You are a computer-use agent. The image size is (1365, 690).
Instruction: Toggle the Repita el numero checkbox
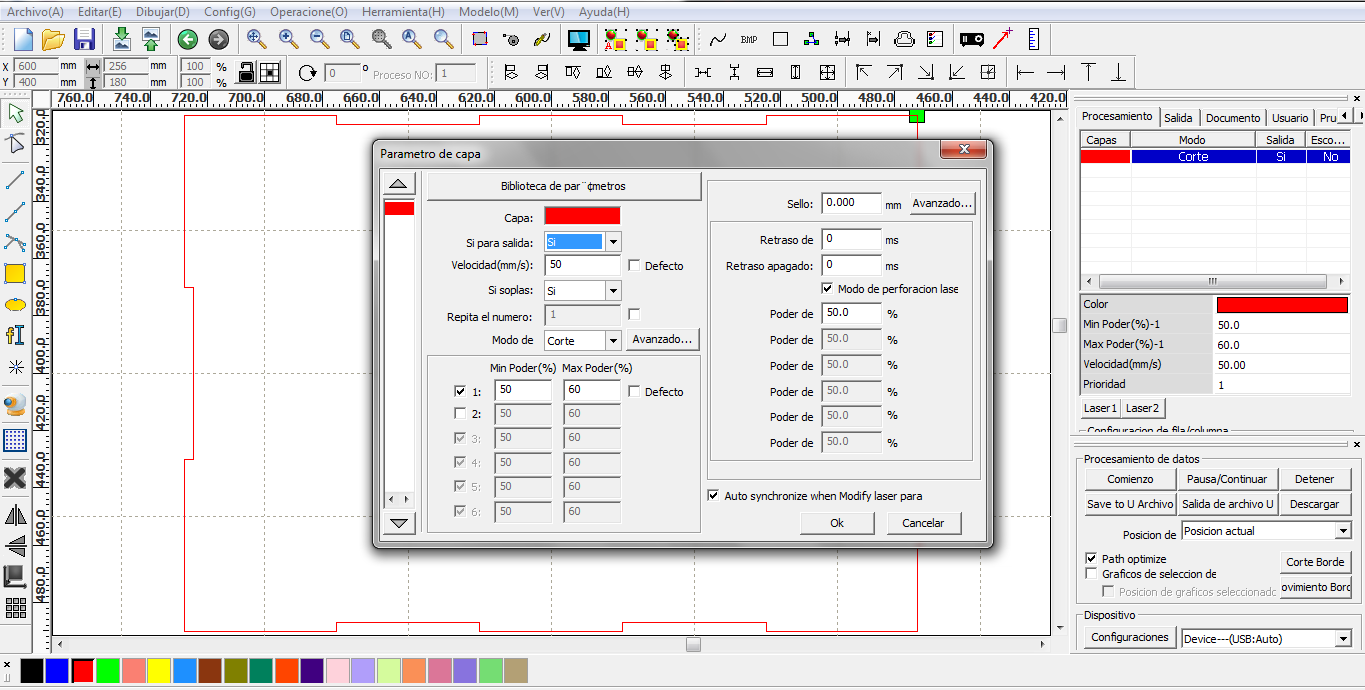[x=634, y=315]
